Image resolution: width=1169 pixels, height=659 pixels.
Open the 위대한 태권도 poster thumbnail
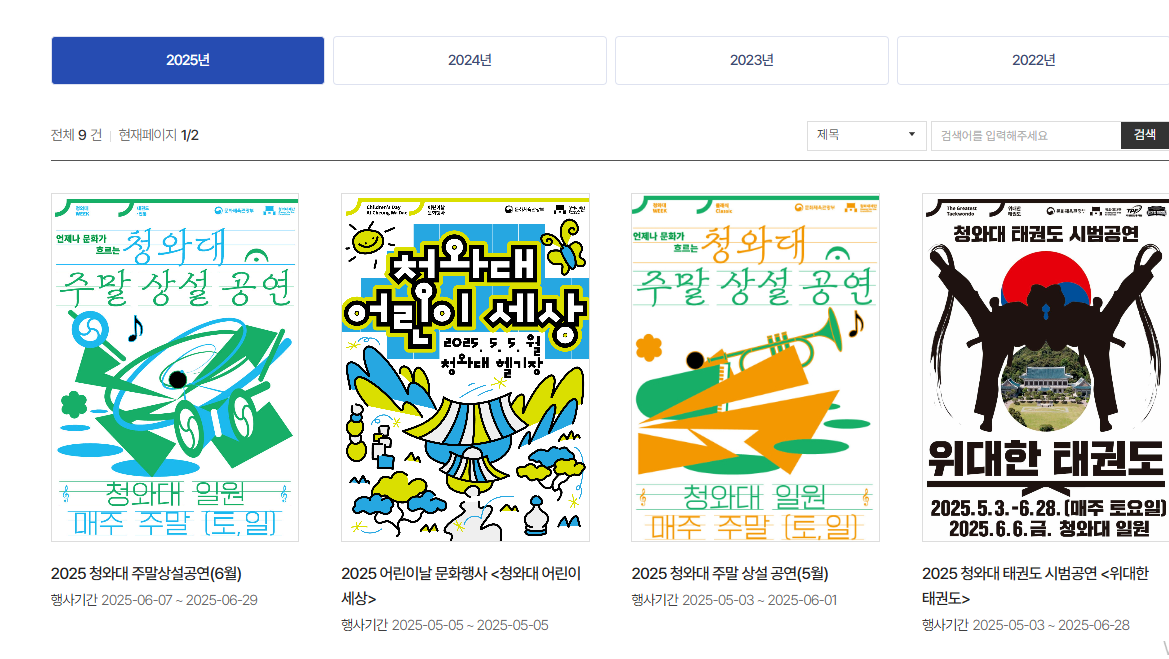tap(1045, 368)
